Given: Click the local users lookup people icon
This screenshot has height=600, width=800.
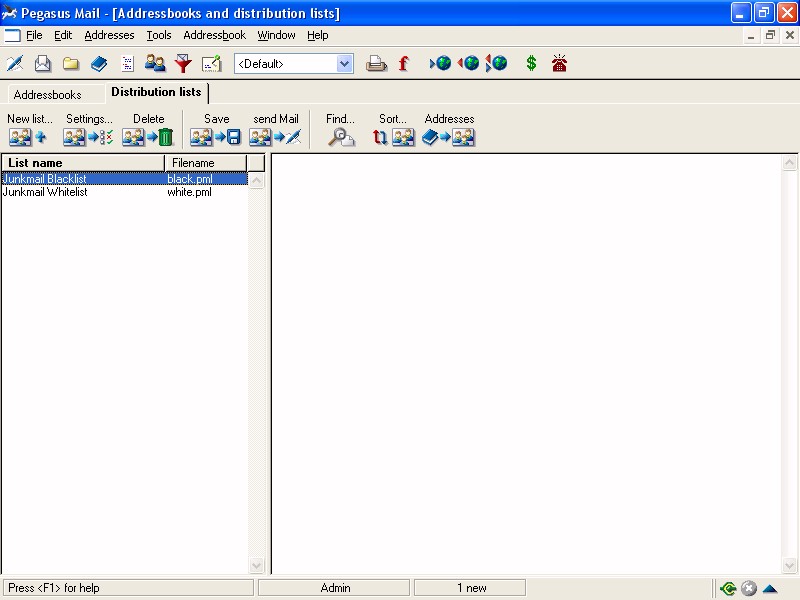Looking at the screenshot, I should (x=155, y=64).
